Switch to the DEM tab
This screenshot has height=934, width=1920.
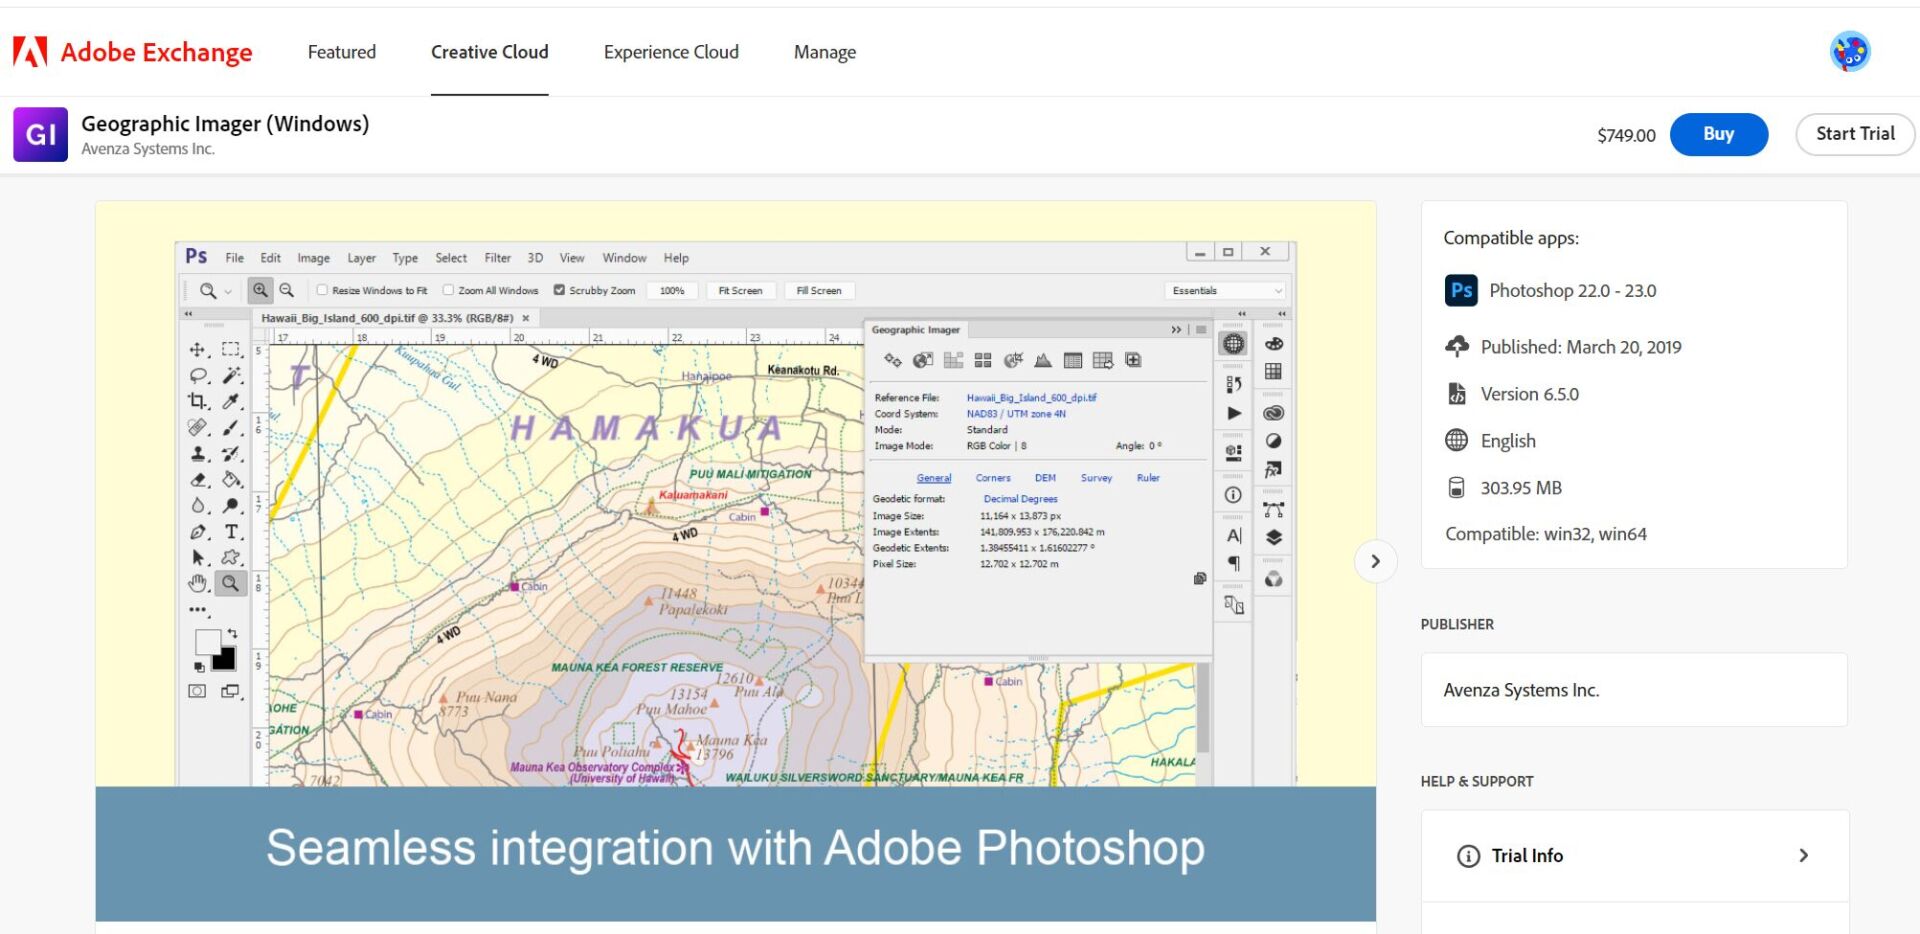(x=1045, y=478)
